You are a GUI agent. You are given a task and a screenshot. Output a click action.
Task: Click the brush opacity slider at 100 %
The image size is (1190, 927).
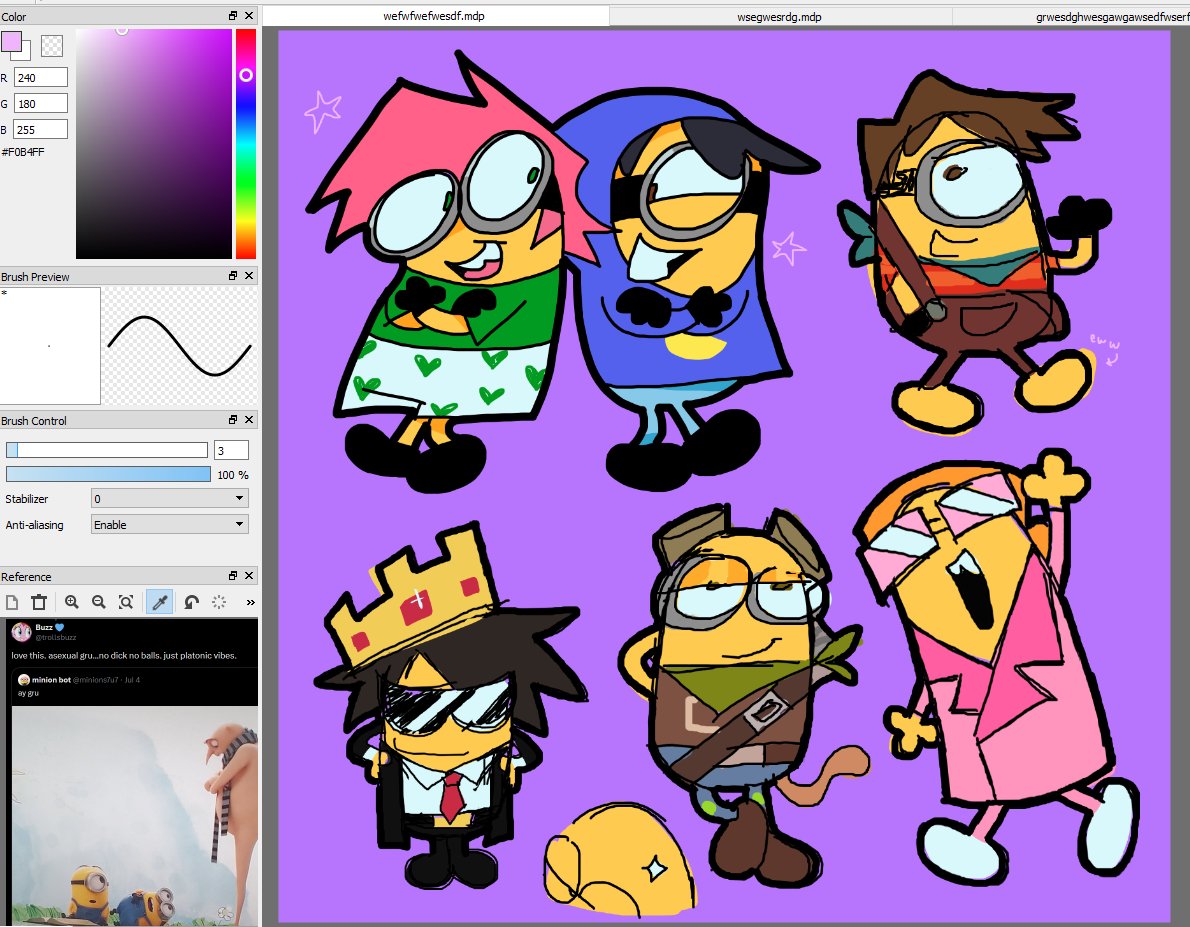click(109, 475)
